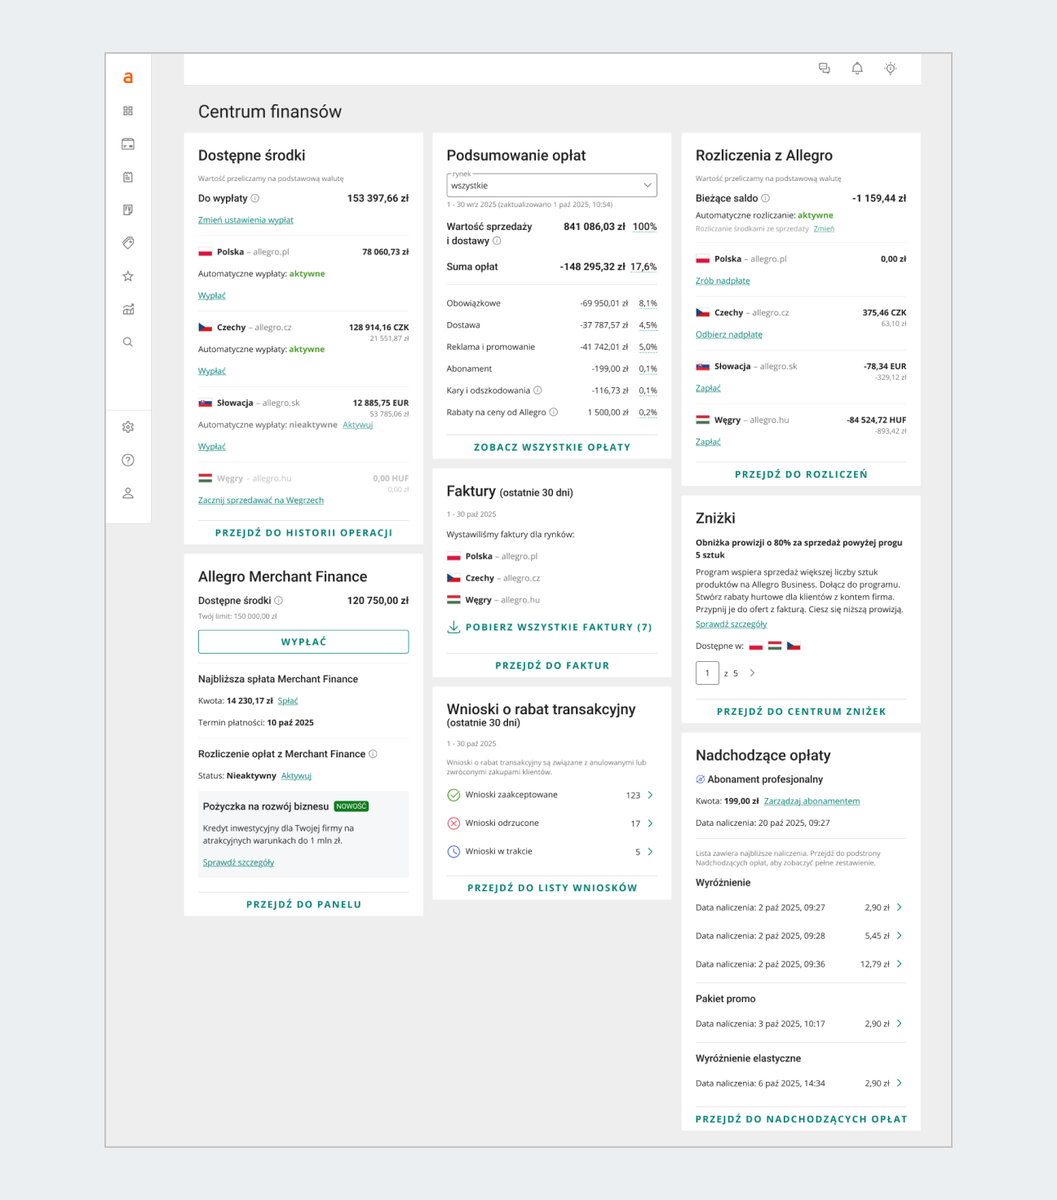The width and height of the screenshot is (1057, 1200).
Task: Expand the Pakiet promo 2,90 zł chevron
Action: coord(900,1024)
